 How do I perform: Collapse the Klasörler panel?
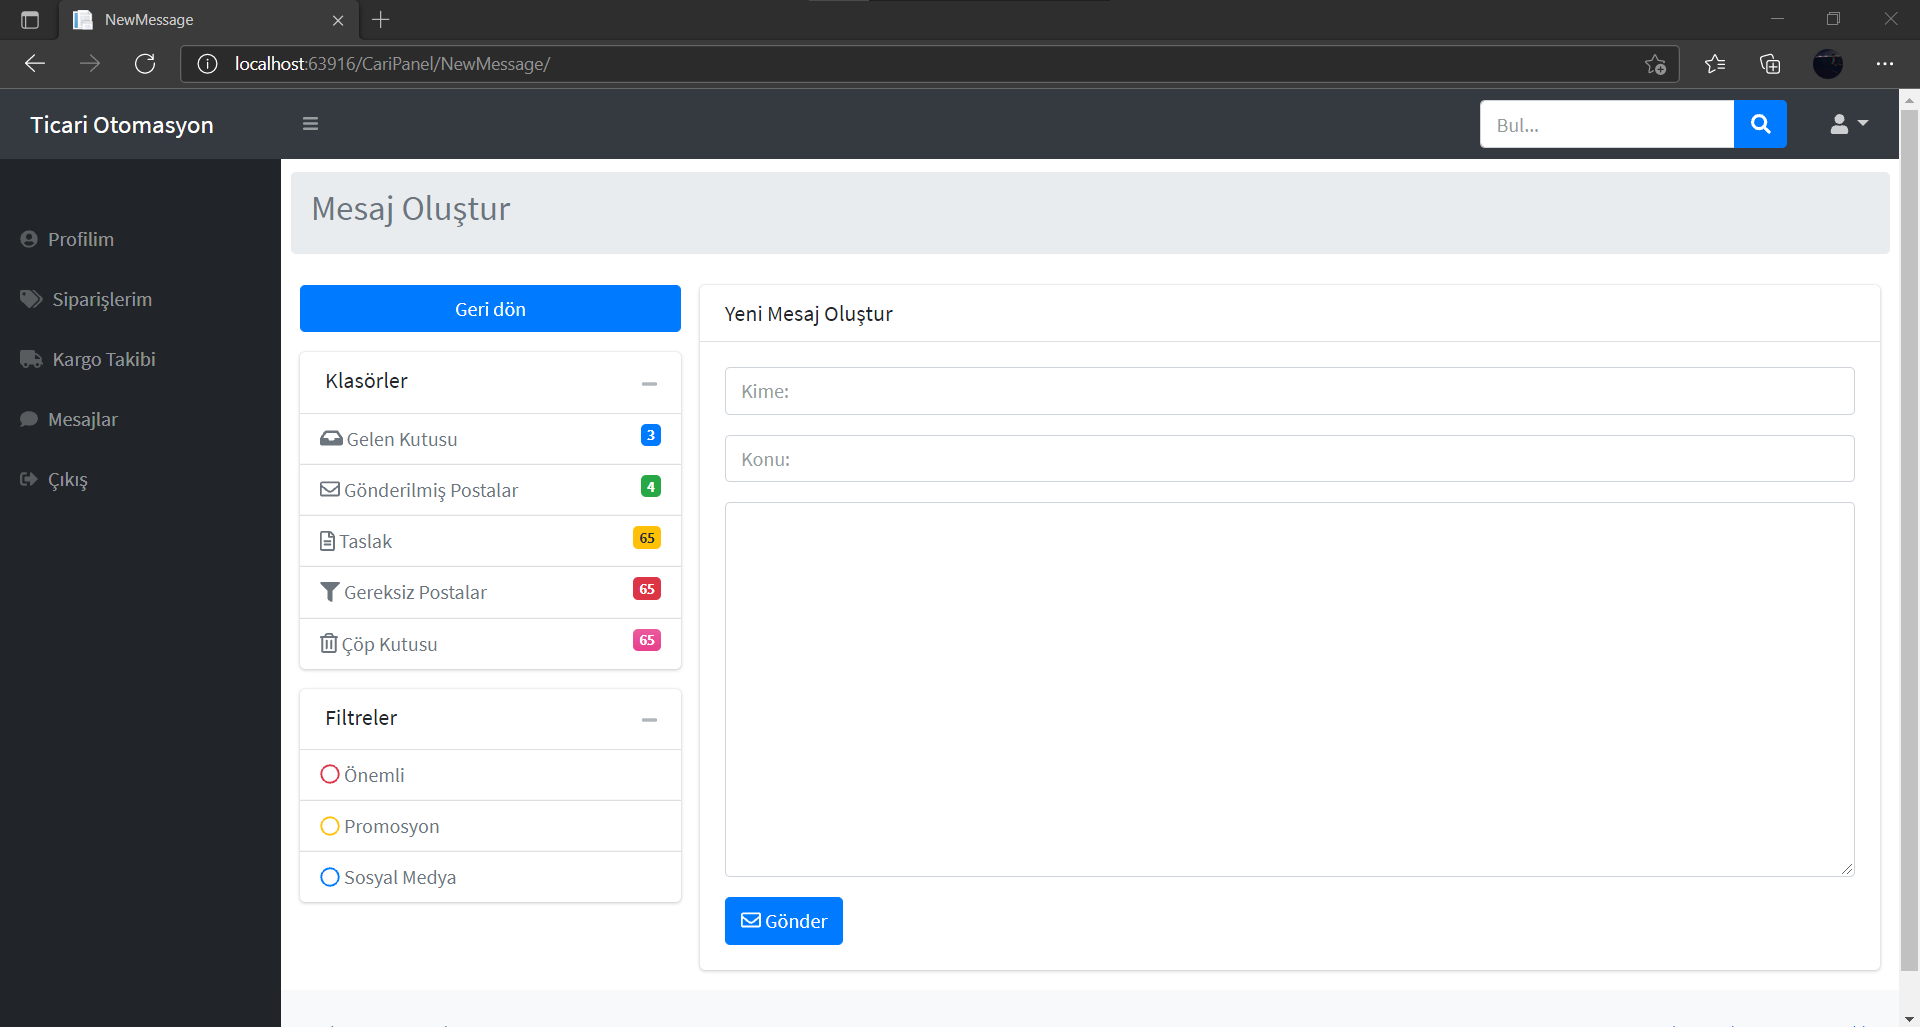[649, 383]
